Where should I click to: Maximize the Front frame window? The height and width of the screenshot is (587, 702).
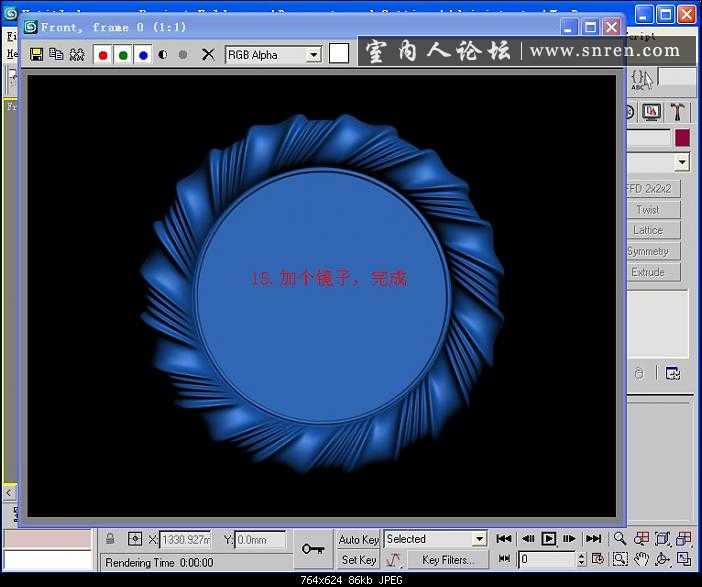590,27
